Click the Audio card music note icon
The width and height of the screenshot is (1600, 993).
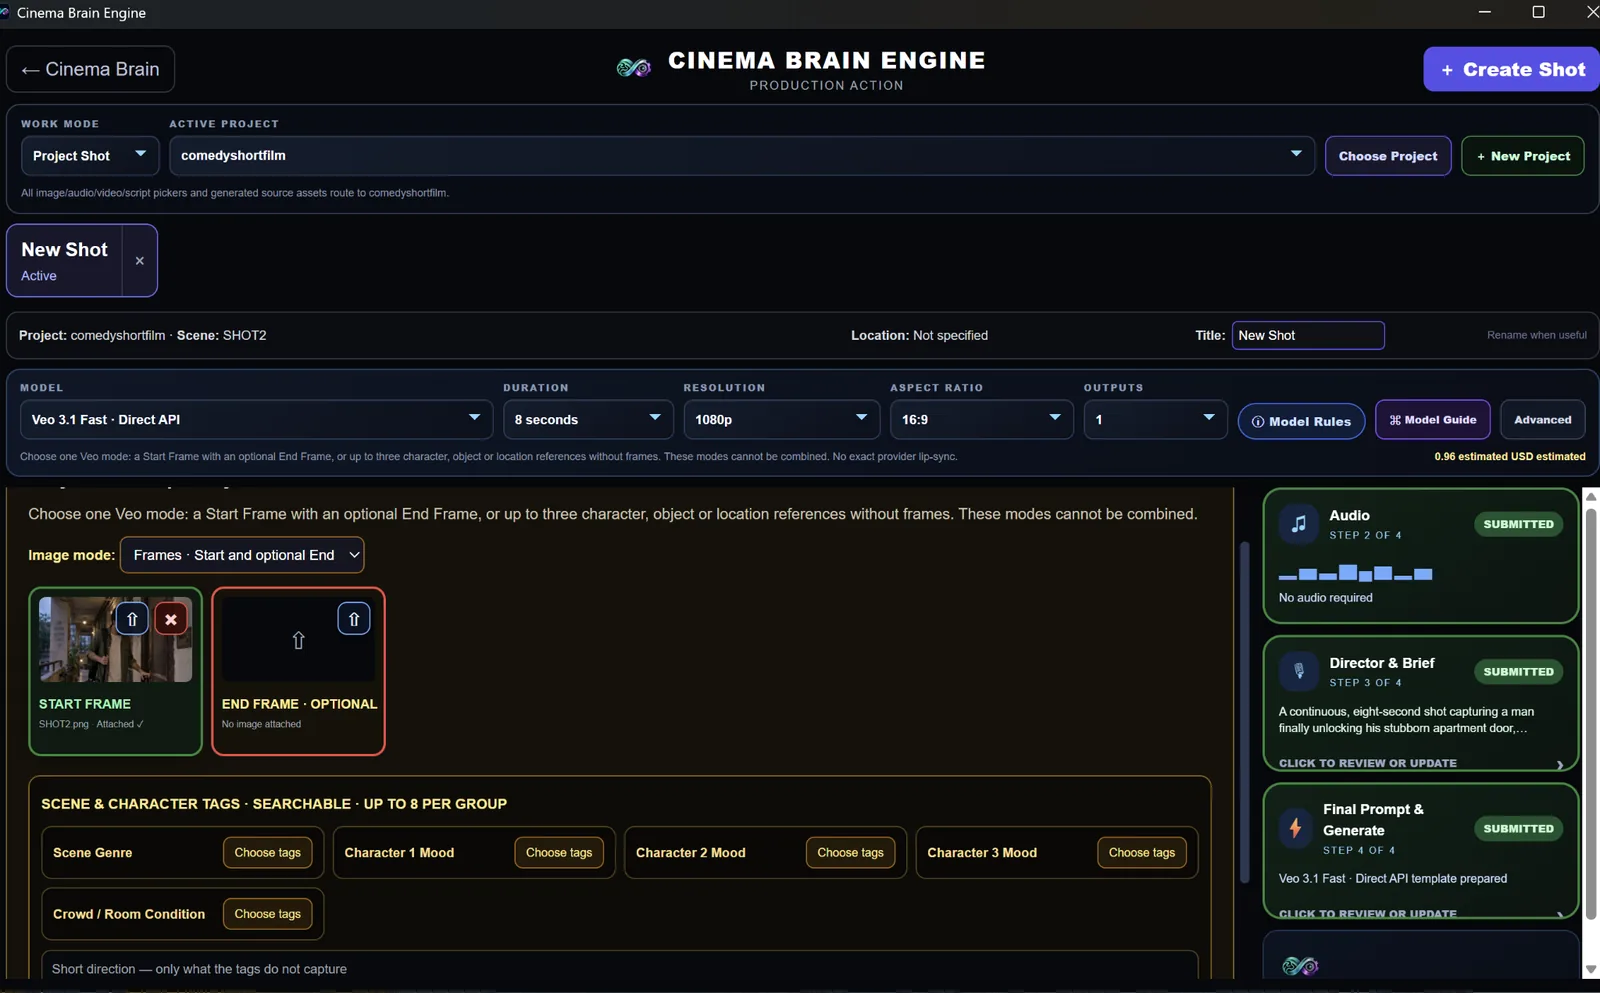(1298, 524)
